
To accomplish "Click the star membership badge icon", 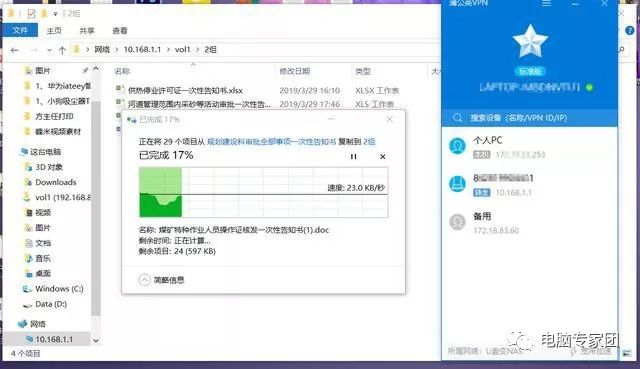I will pyautogui.click(x=530, y=41).
